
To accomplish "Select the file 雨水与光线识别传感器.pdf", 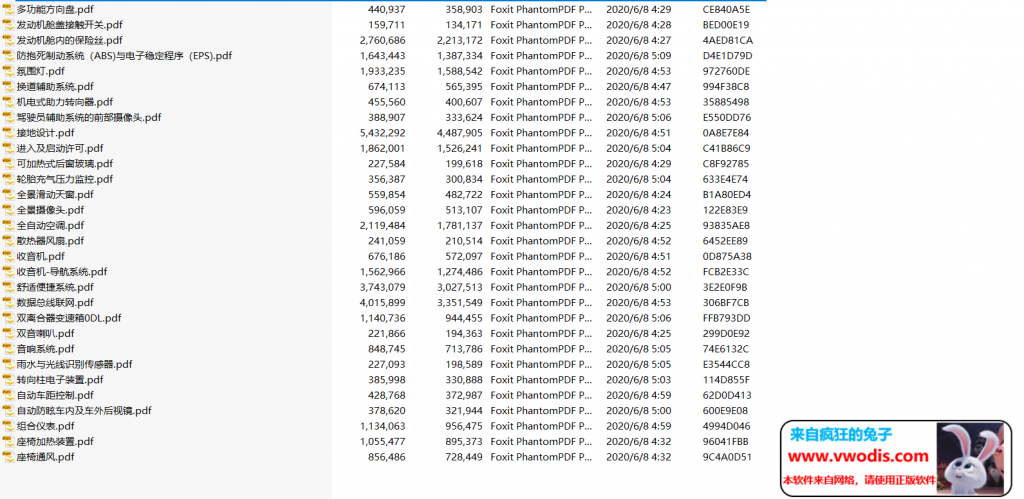I will [74, 364].
